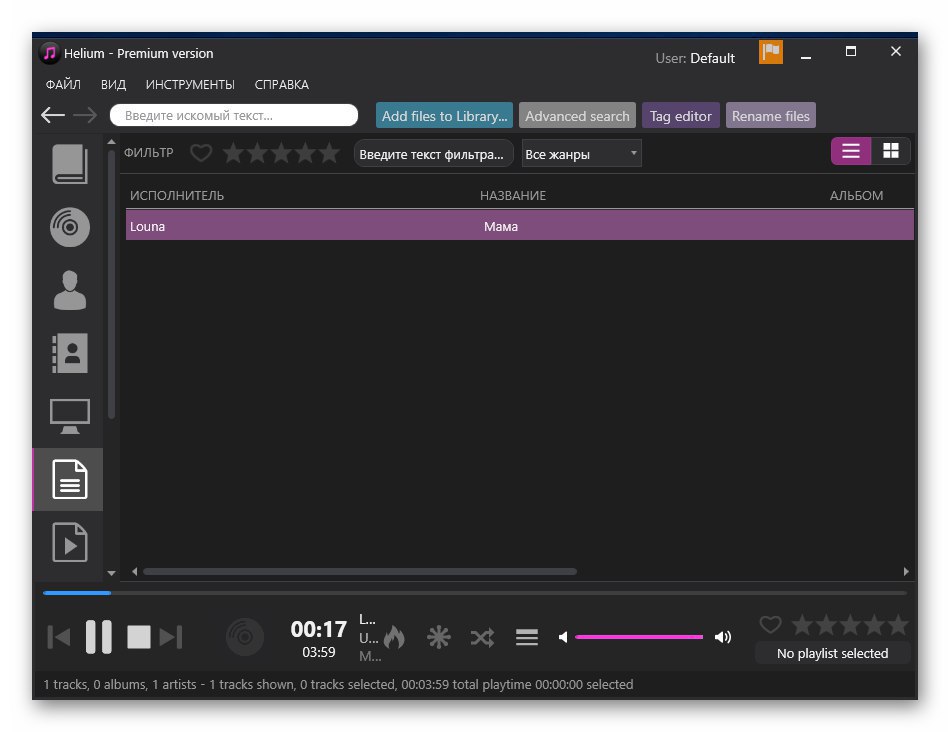Screen dimensions: 950x732
Task: Click sidebar scroll down arrow
Action: (111, 573)
